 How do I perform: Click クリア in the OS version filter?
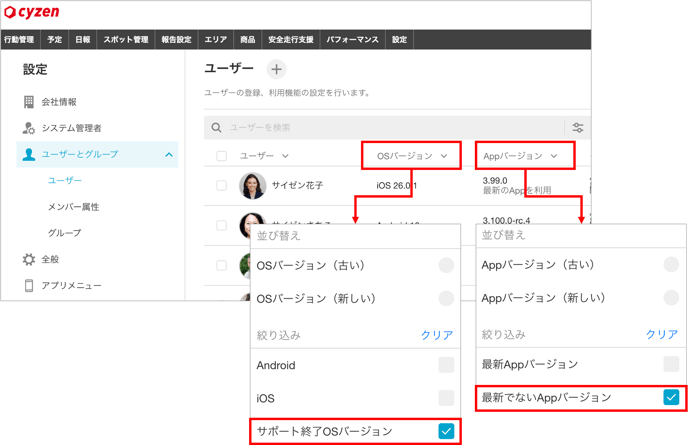click(436, 335)
